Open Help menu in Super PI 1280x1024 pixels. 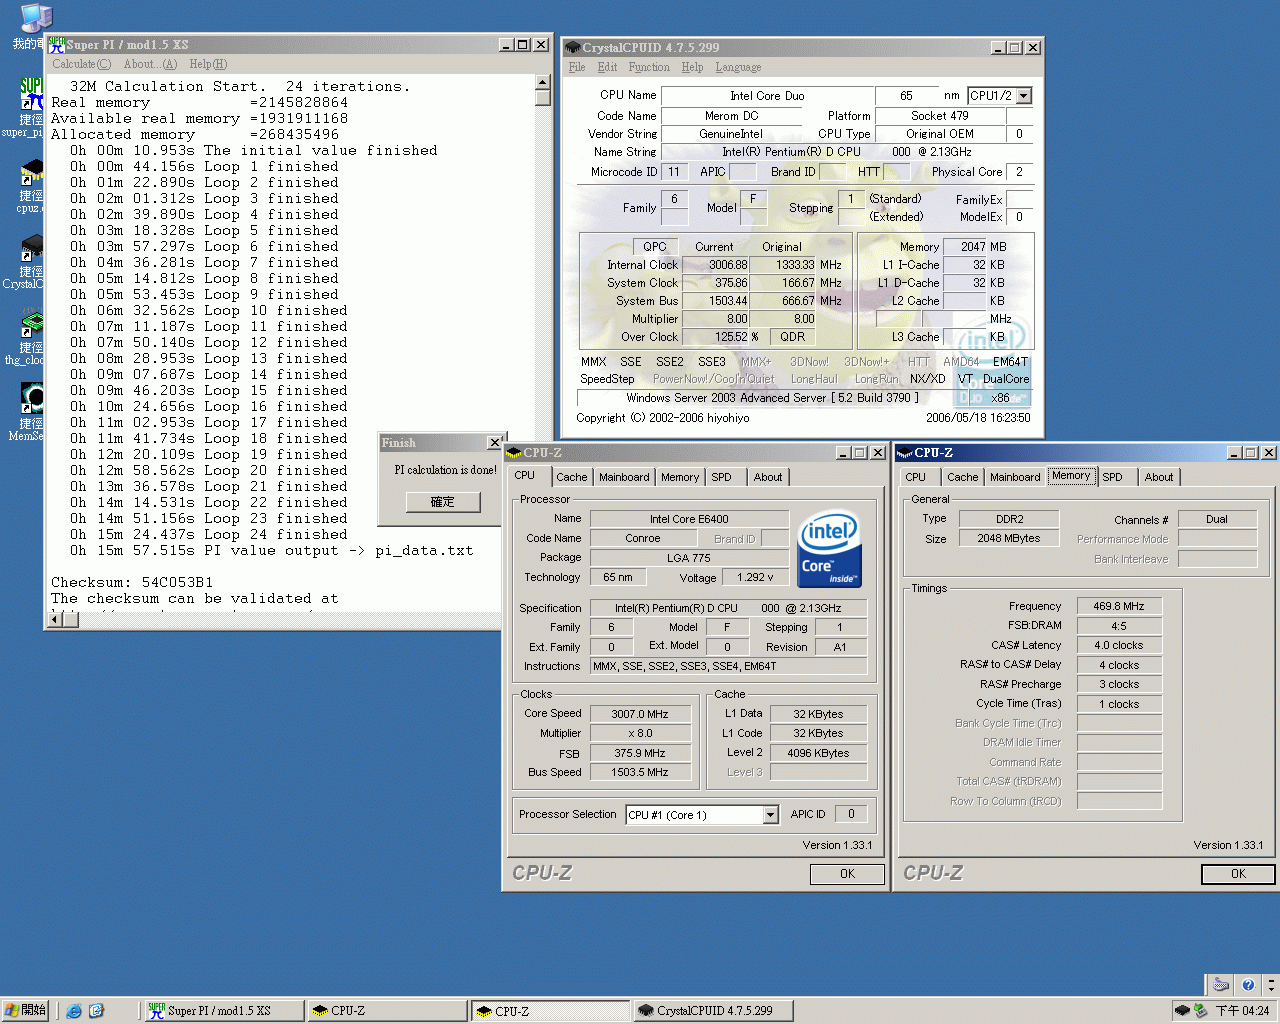click(208, 64)
